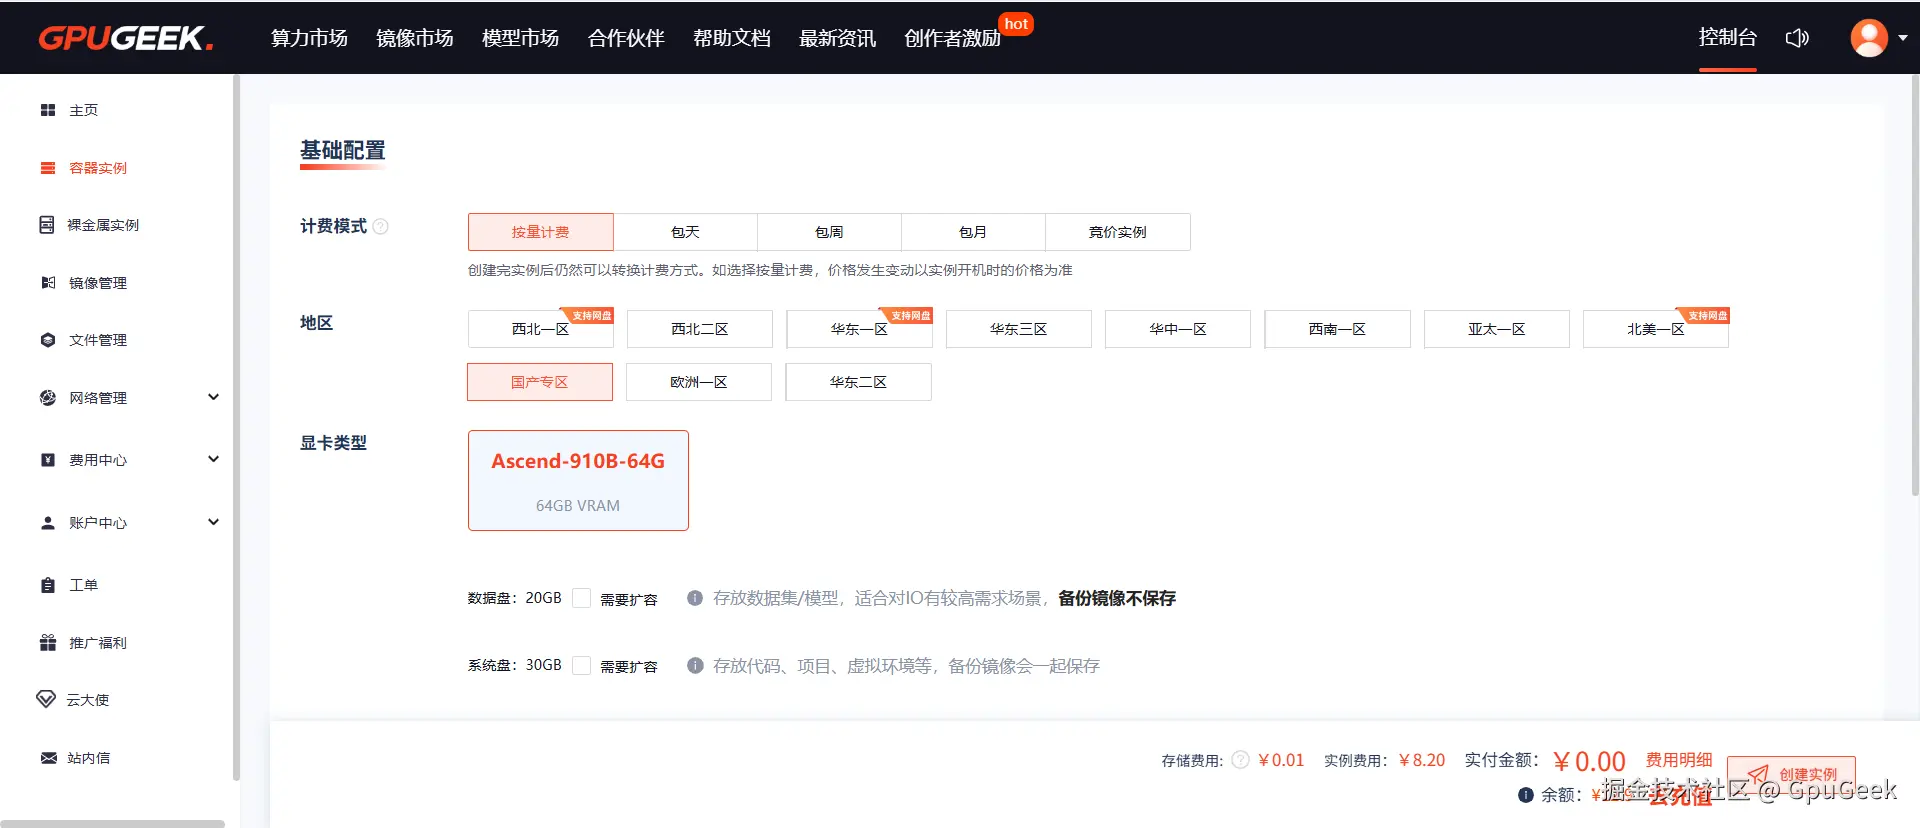This screenshot has height=828, width=1920.
Task: Click the 站内信 envelope icon
Action: [x=48, y=758]
